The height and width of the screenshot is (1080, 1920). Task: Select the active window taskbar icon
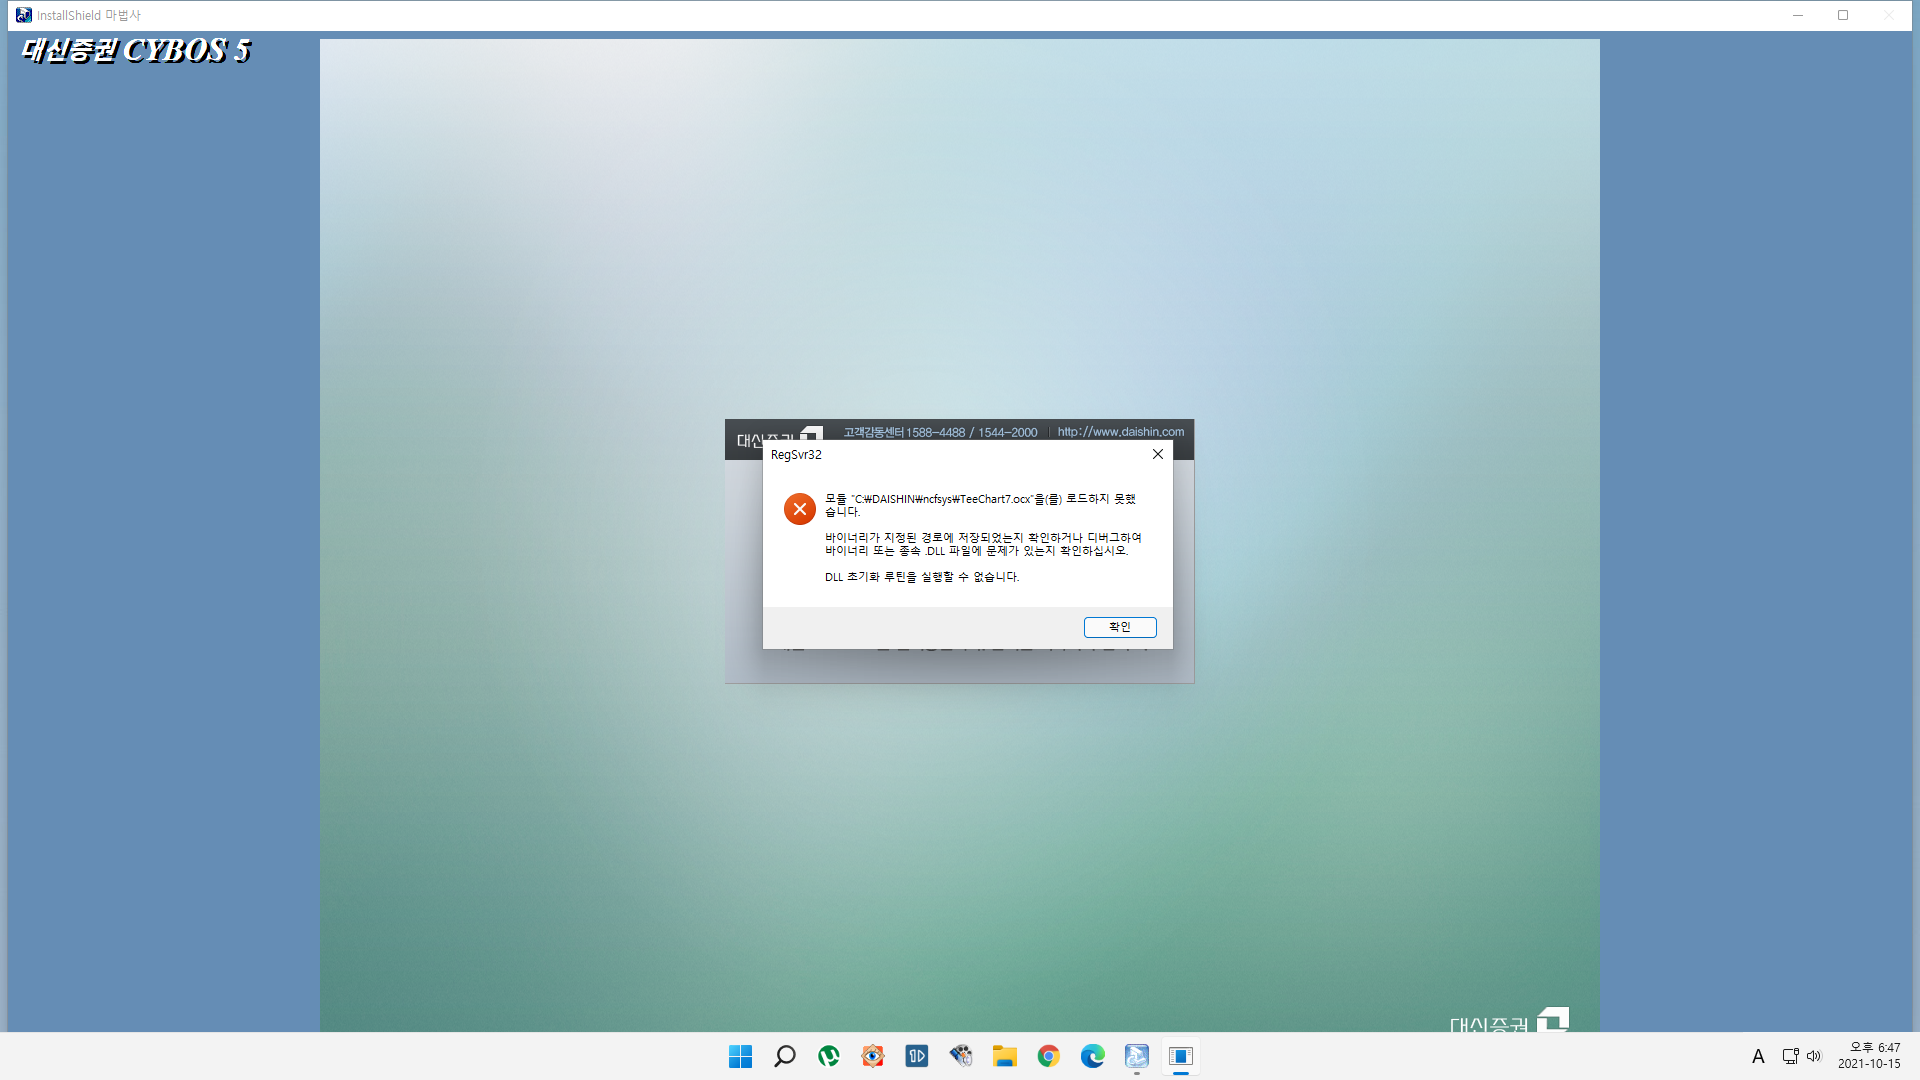[1181, 1056]
